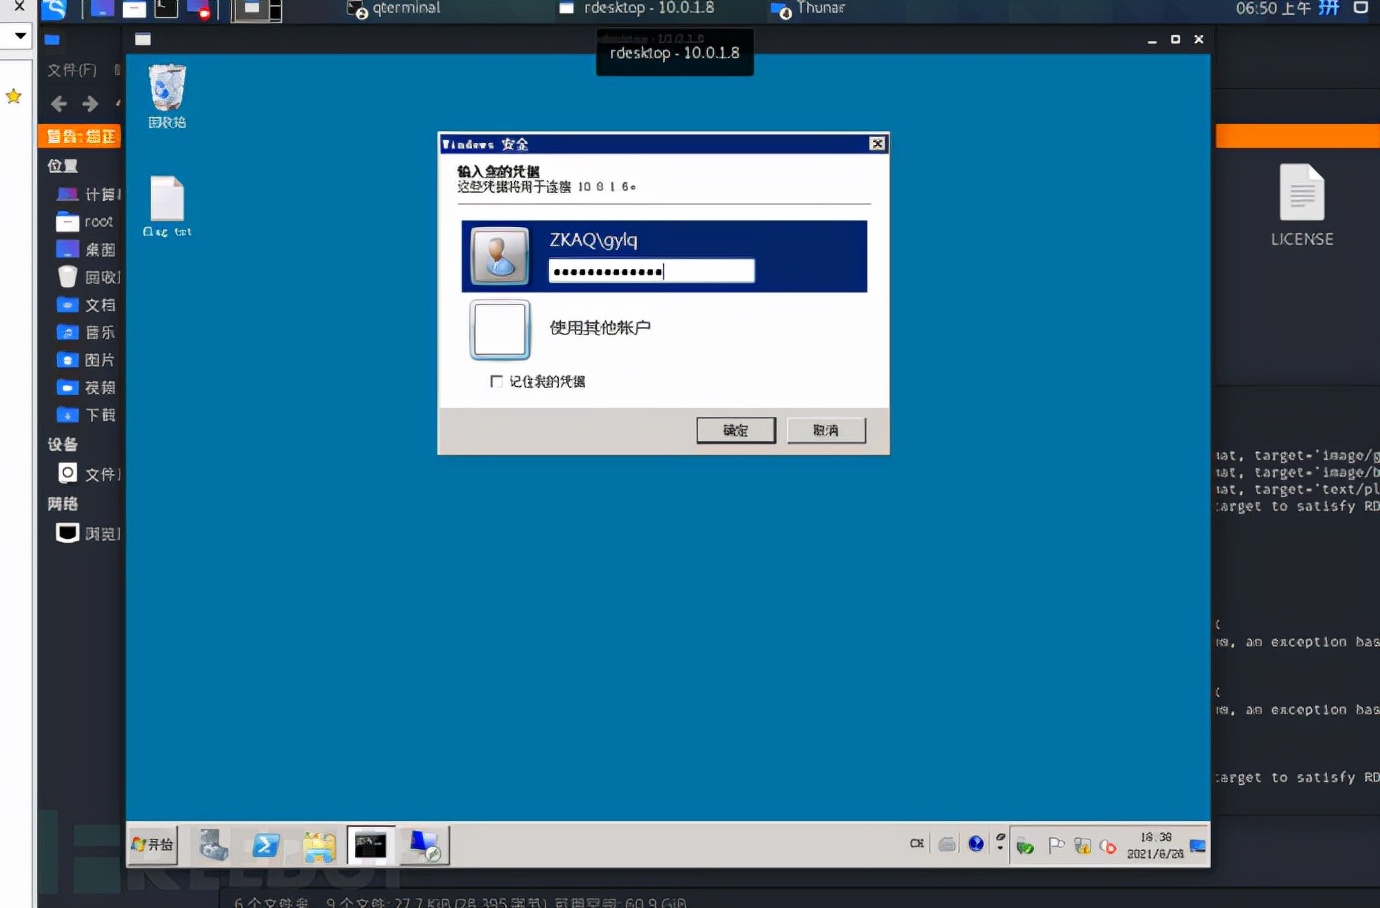Open the 回收站 Recycle Bin on remote desktop

pyautogui.click(x=165, y=88)
